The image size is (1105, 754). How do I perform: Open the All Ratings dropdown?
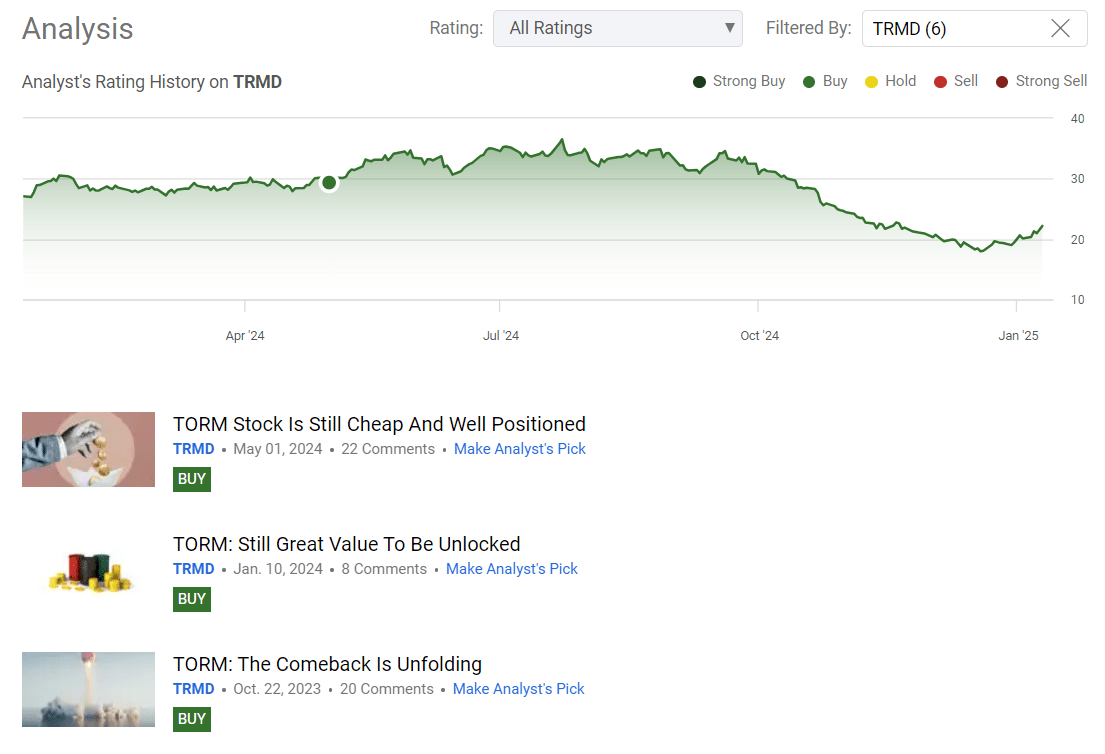617,29
